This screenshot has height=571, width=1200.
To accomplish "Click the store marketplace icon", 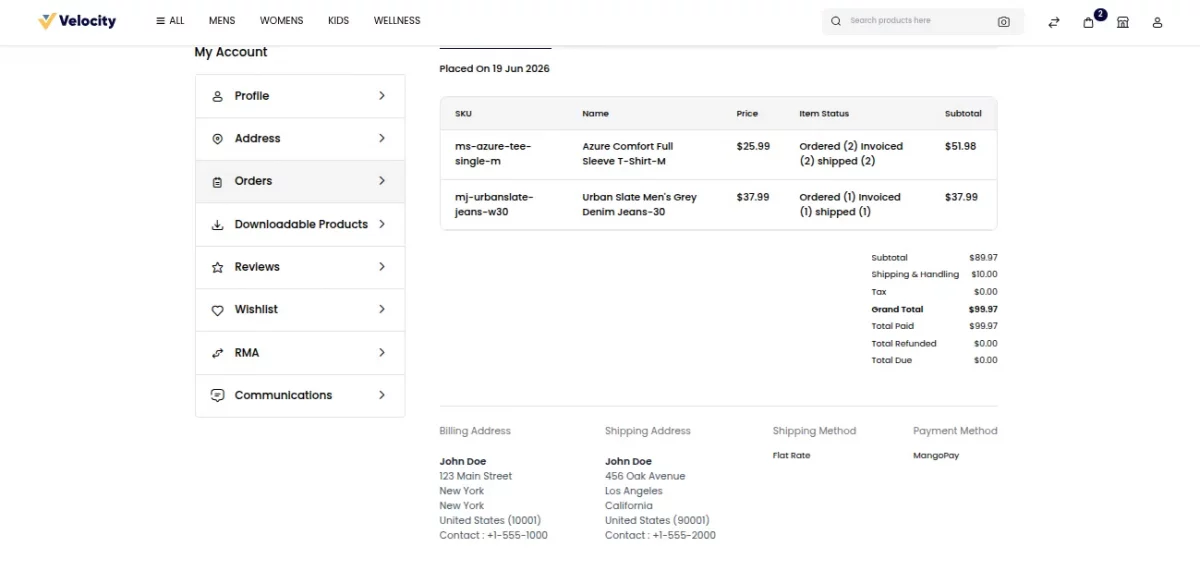I will tap(1123, 22).
